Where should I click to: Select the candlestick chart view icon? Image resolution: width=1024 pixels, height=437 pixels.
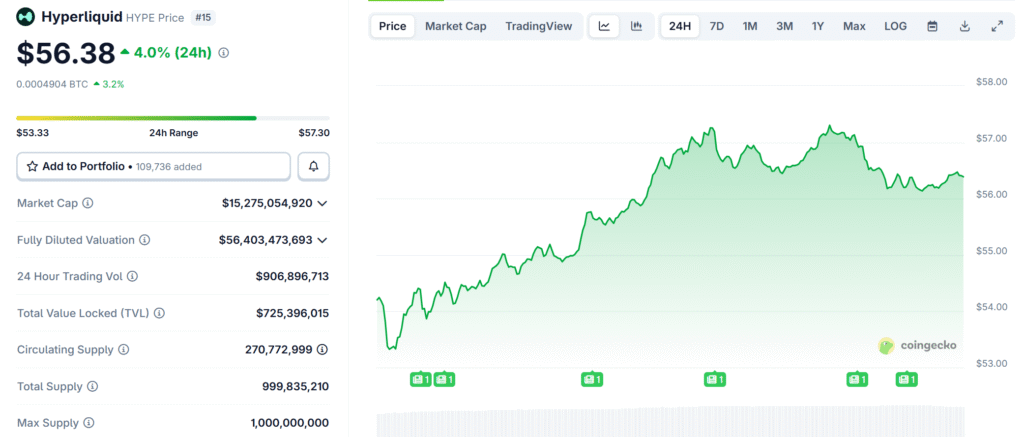(x=637, y=26)
